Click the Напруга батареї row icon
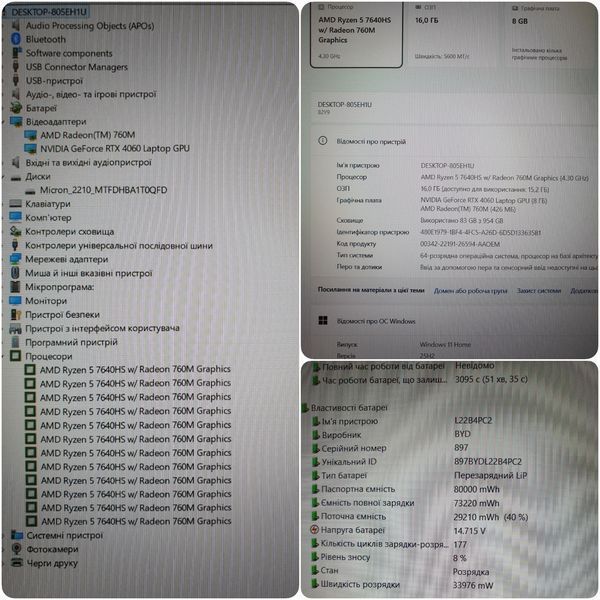The width and height of the screenshot is (600, 600). 314,530
